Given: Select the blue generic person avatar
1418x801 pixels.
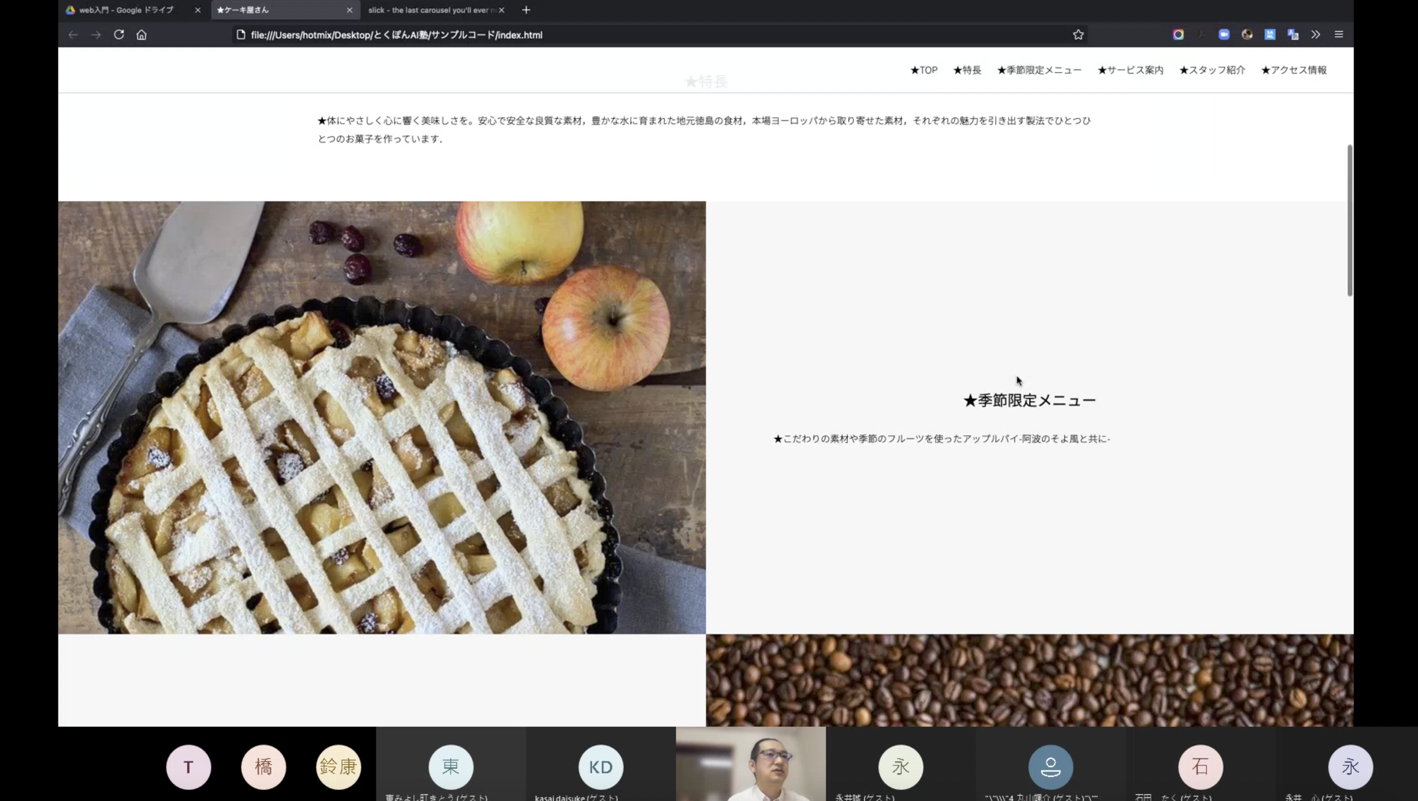Looking at the screenshot, I should pyautogui.click(x=1051, y=767).
